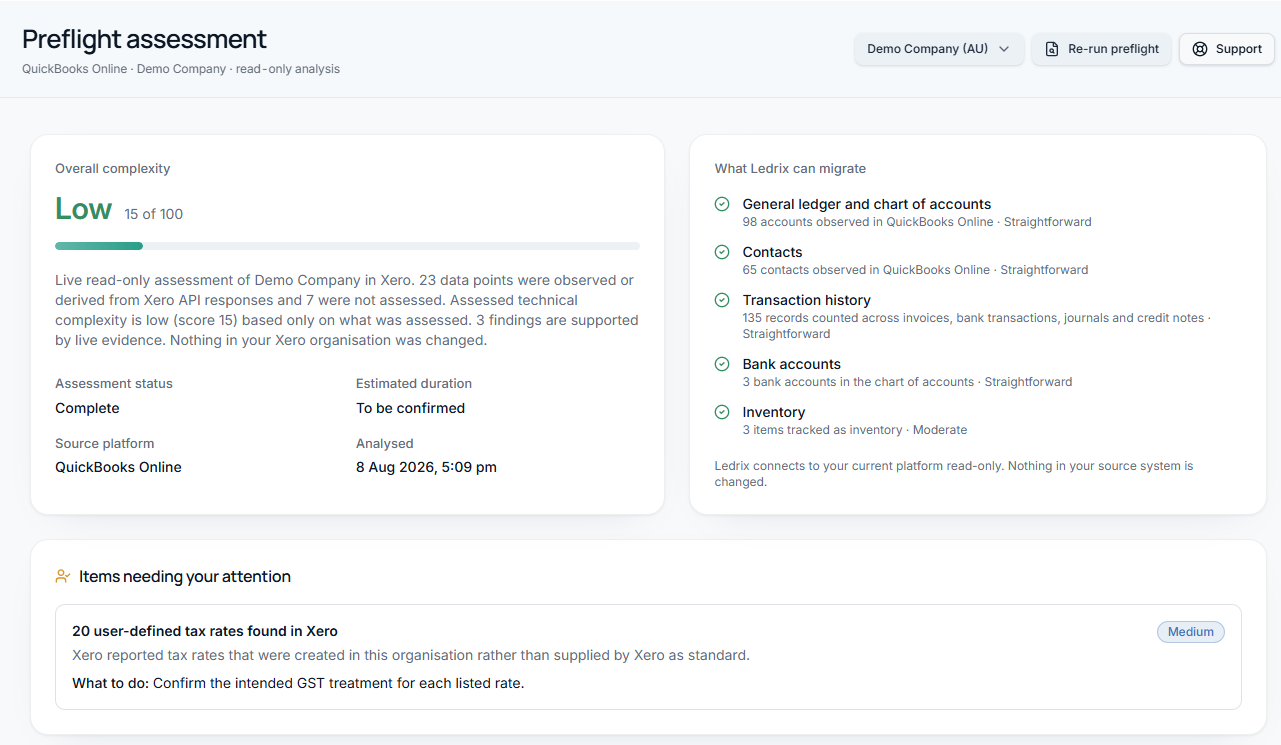Viewport: 1281px width, 745px height.
Task: Open the Demo Company (AU) dropdown
Action: pyautogui.click(x=939, y=49)
